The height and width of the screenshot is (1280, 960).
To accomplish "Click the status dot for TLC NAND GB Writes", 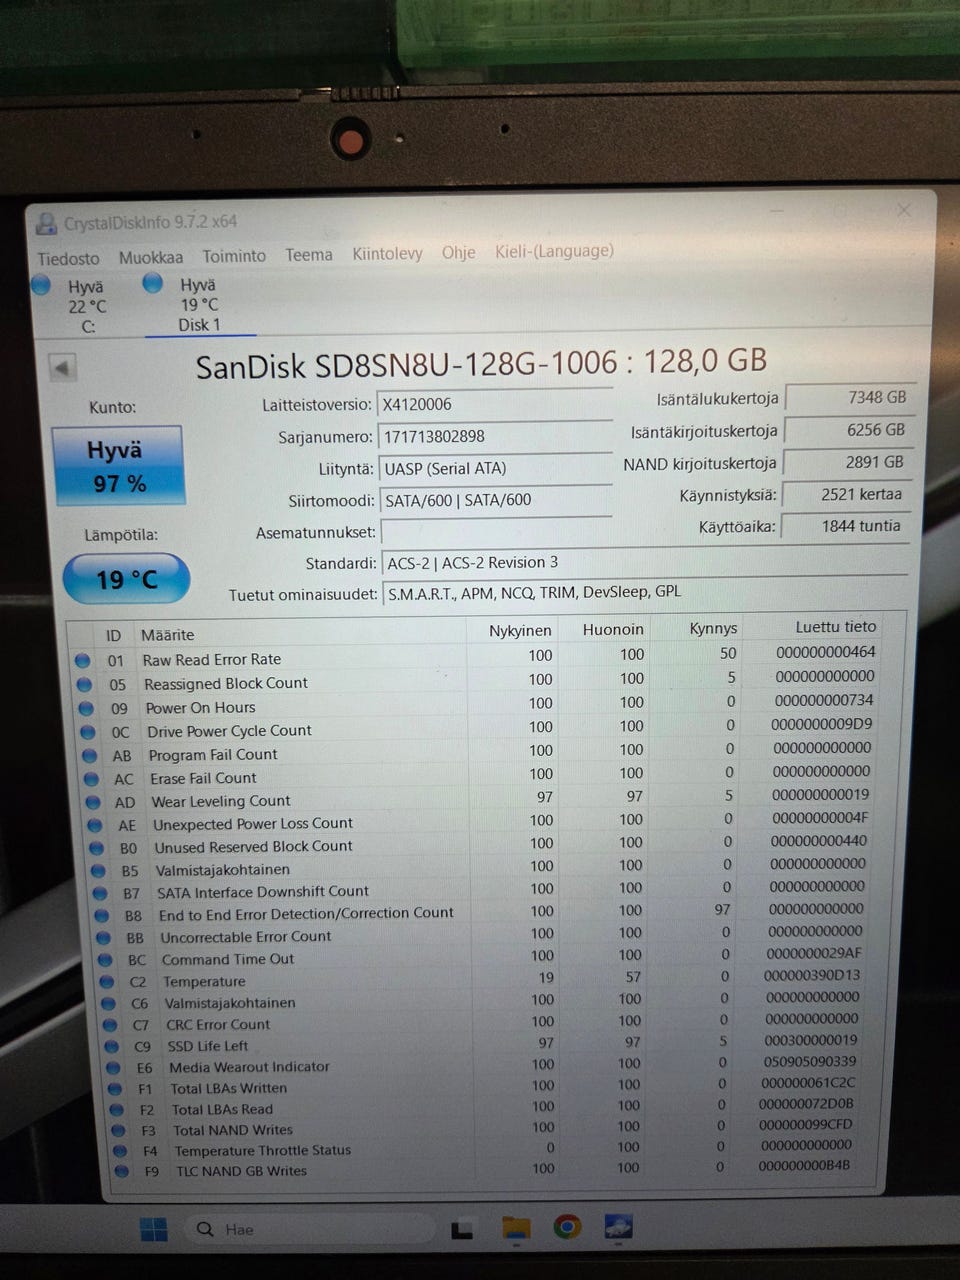I will [x=122, y=1171].
